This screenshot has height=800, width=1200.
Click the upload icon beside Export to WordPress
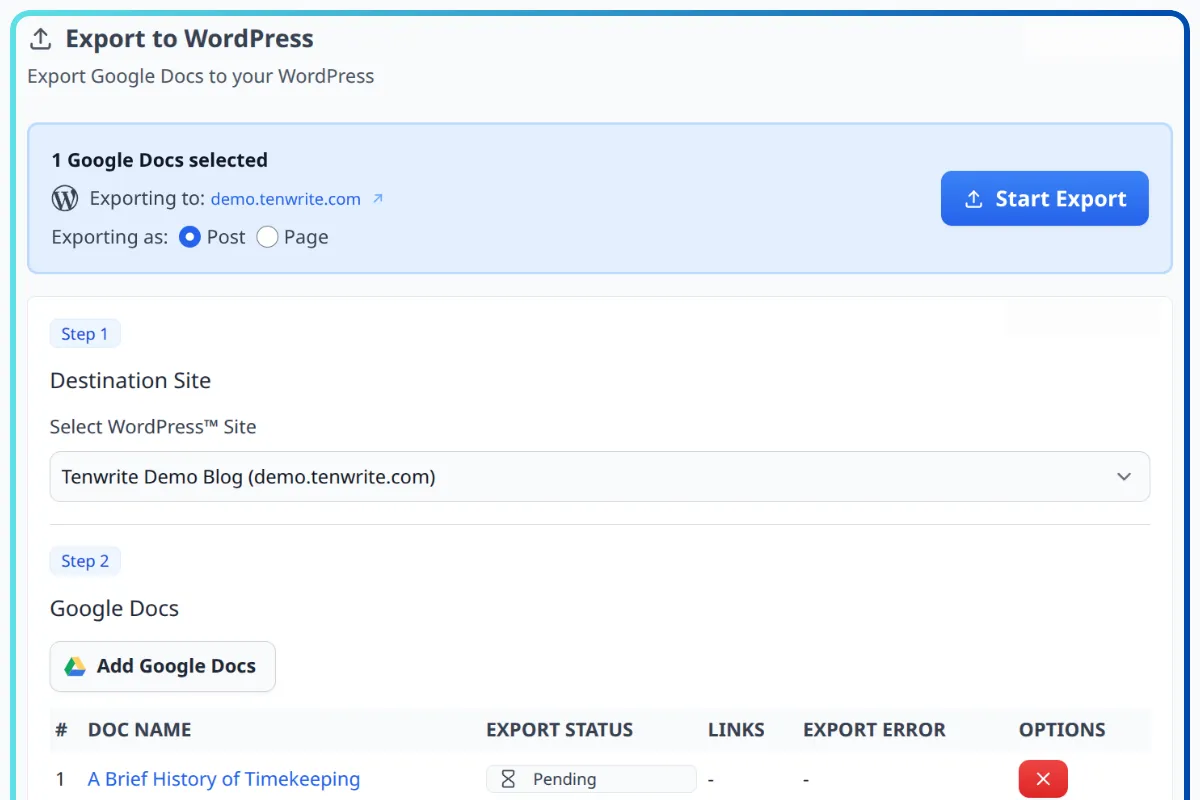(x=40, y=37)
